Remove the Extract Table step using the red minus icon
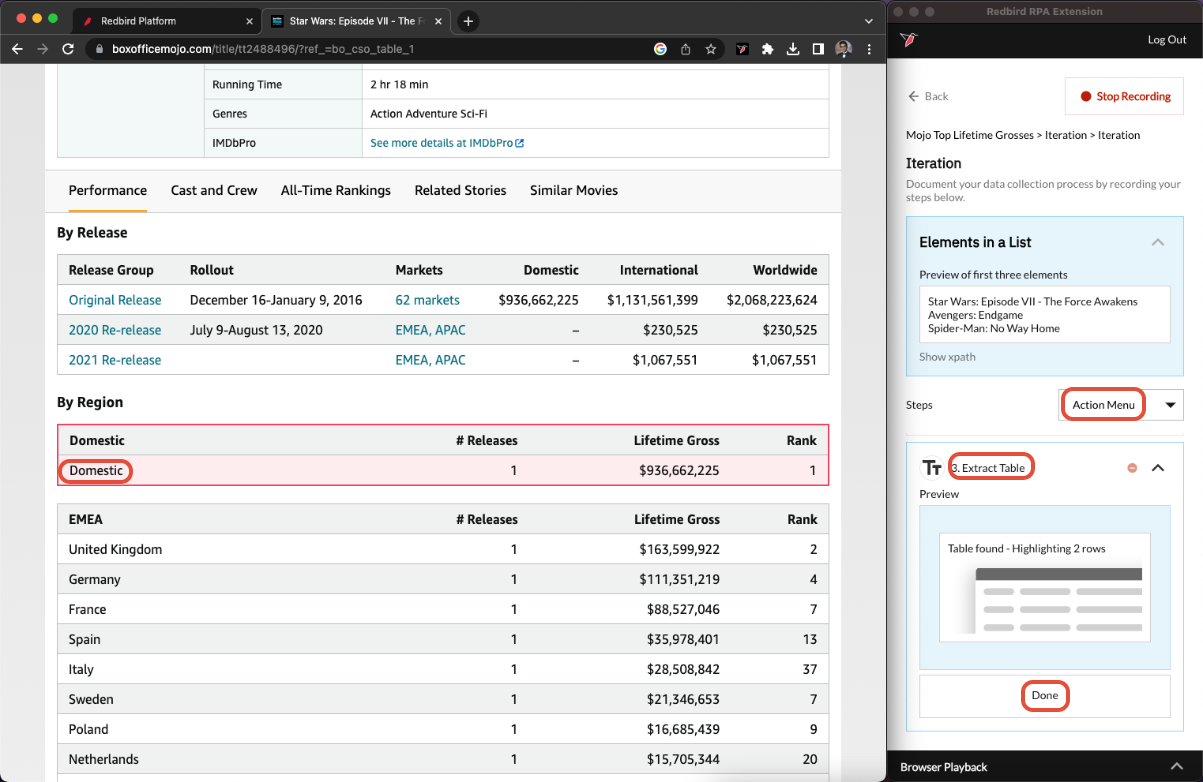The width and height of the screenshot is (1203, 782). tap(1132, 468)
